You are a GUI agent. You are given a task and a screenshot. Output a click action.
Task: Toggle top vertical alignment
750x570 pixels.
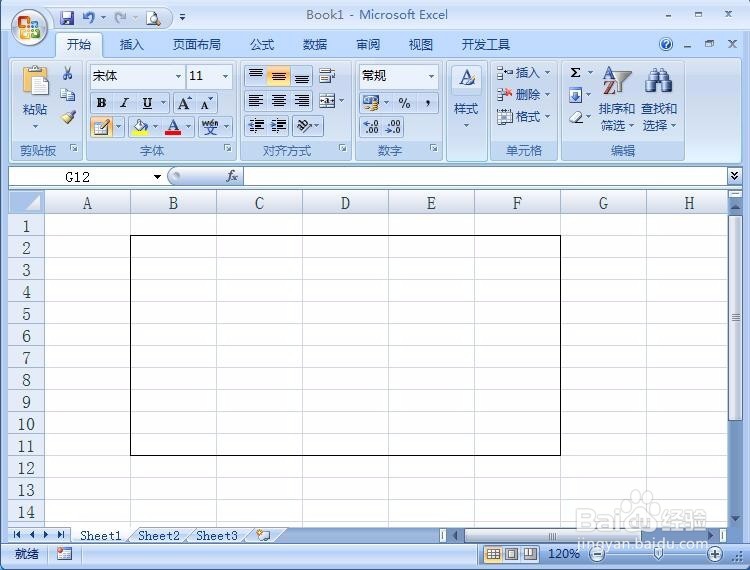pyautogui.click(x=256, y=76)
